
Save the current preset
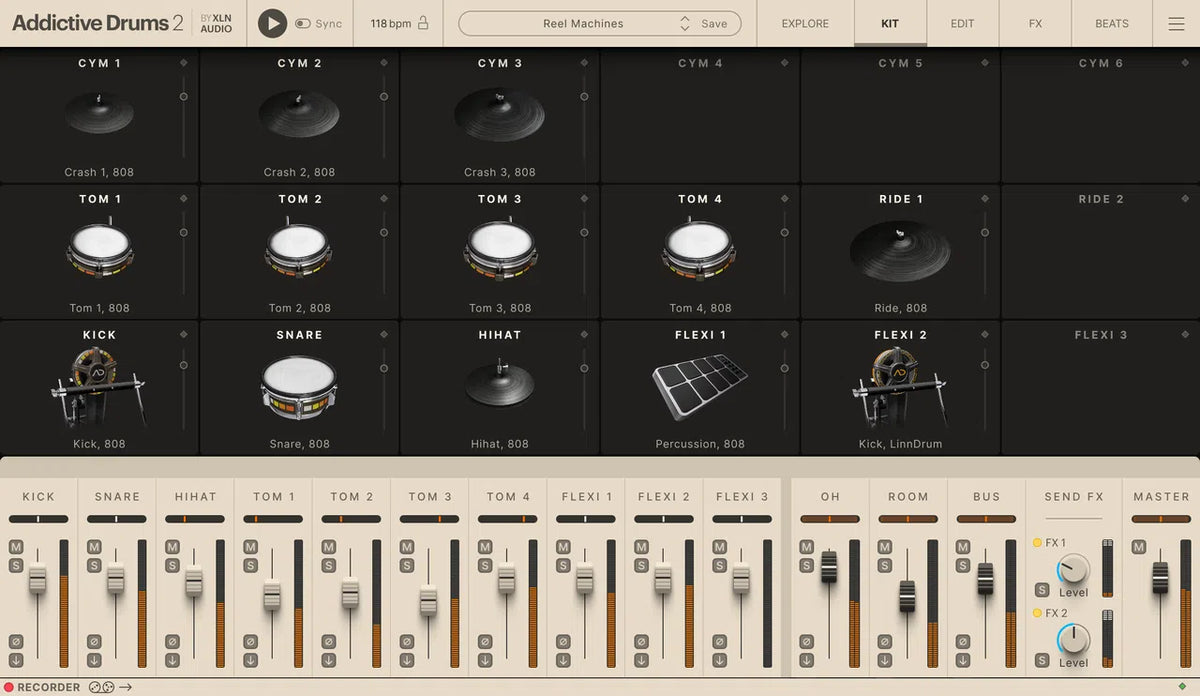tap(716, 23)
